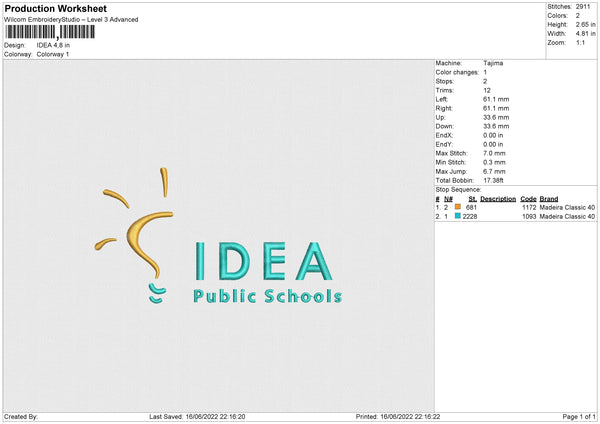Click the design name 'IDEA 4.8 in'
The width and height of the screenshot is (600, 424).
[53, 45]
